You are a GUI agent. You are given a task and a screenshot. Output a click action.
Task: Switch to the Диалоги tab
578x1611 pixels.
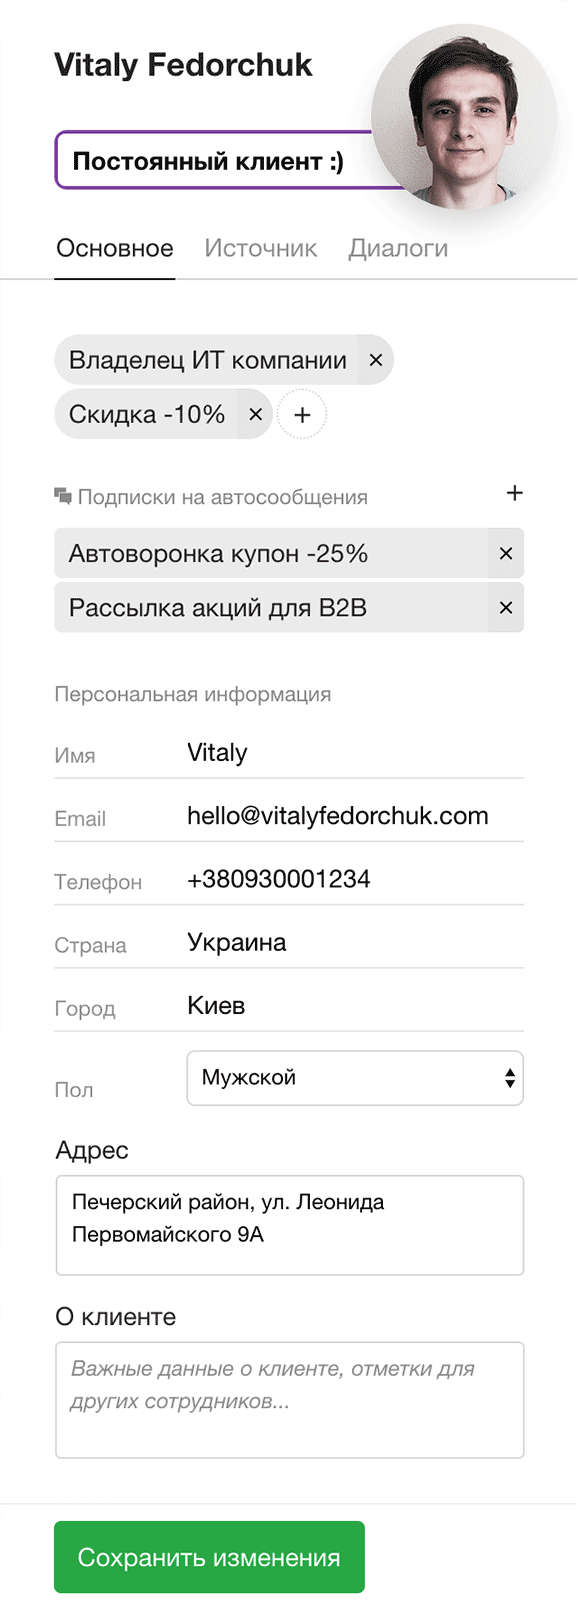398,248
